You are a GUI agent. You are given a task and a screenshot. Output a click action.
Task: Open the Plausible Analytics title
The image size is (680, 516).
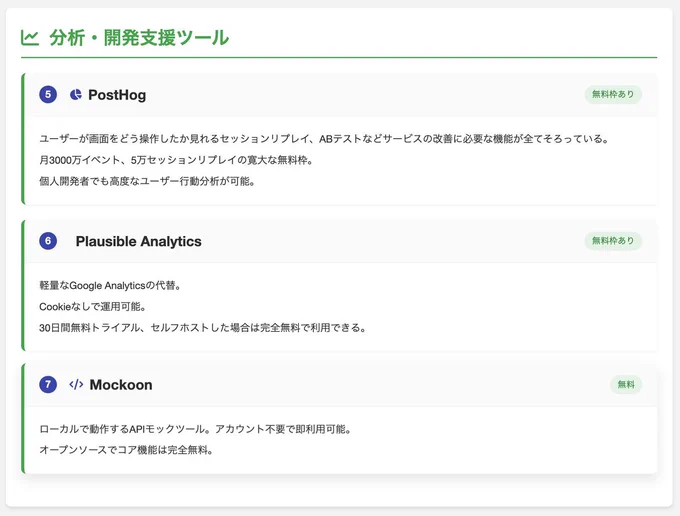[x=138, y=241]
